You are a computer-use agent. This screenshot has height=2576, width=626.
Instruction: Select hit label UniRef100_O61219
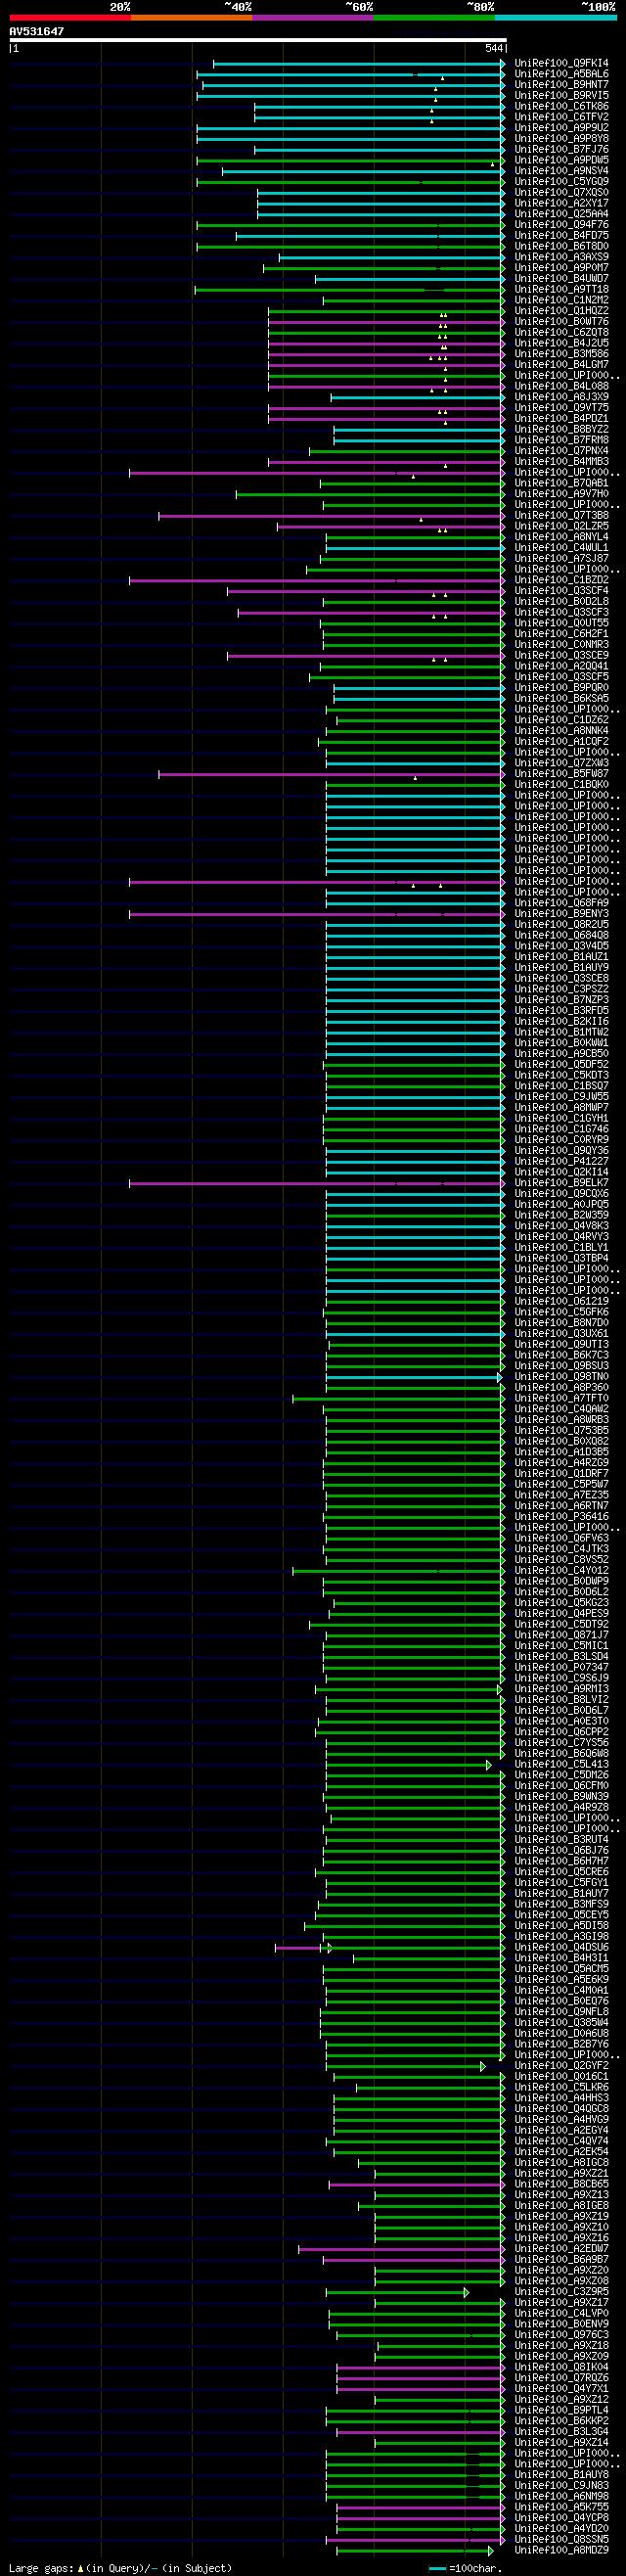pyautogui.click(x=561, y=1301)
